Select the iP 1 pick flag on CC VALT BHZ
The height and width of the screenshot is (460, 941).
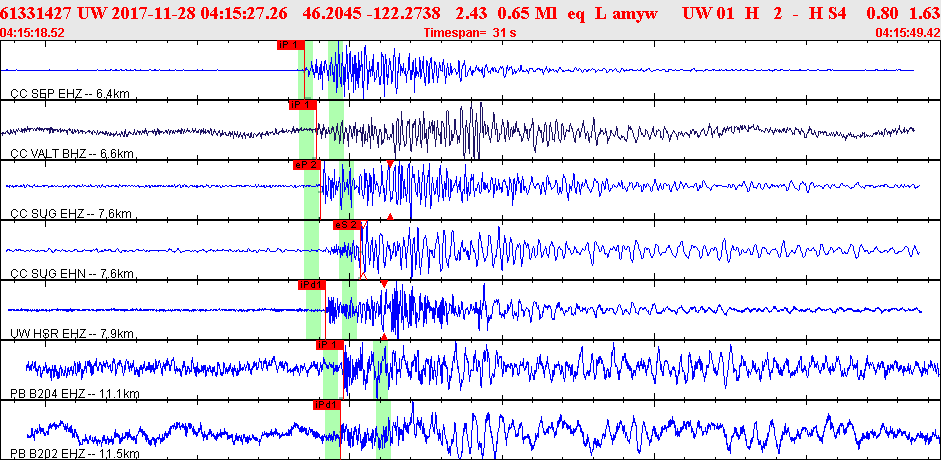(302, 105)
